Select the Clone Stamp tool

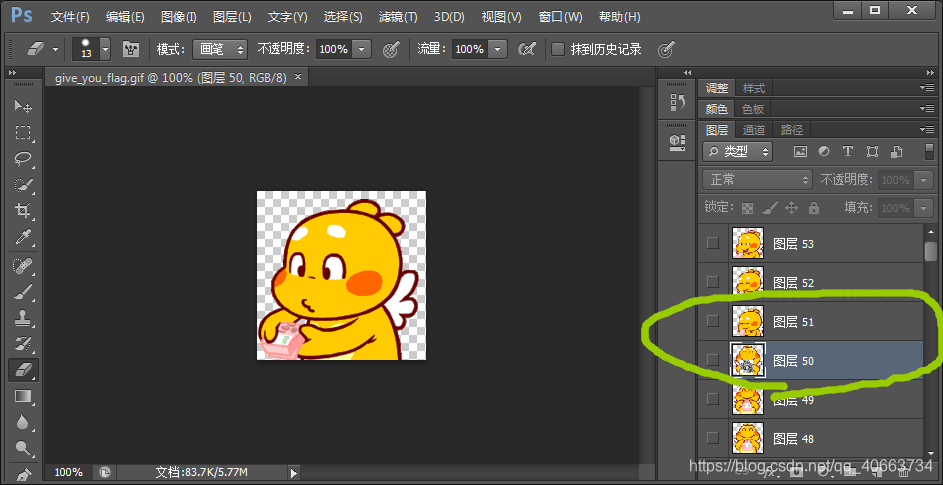pyautogui.click(x=23, y=318)
